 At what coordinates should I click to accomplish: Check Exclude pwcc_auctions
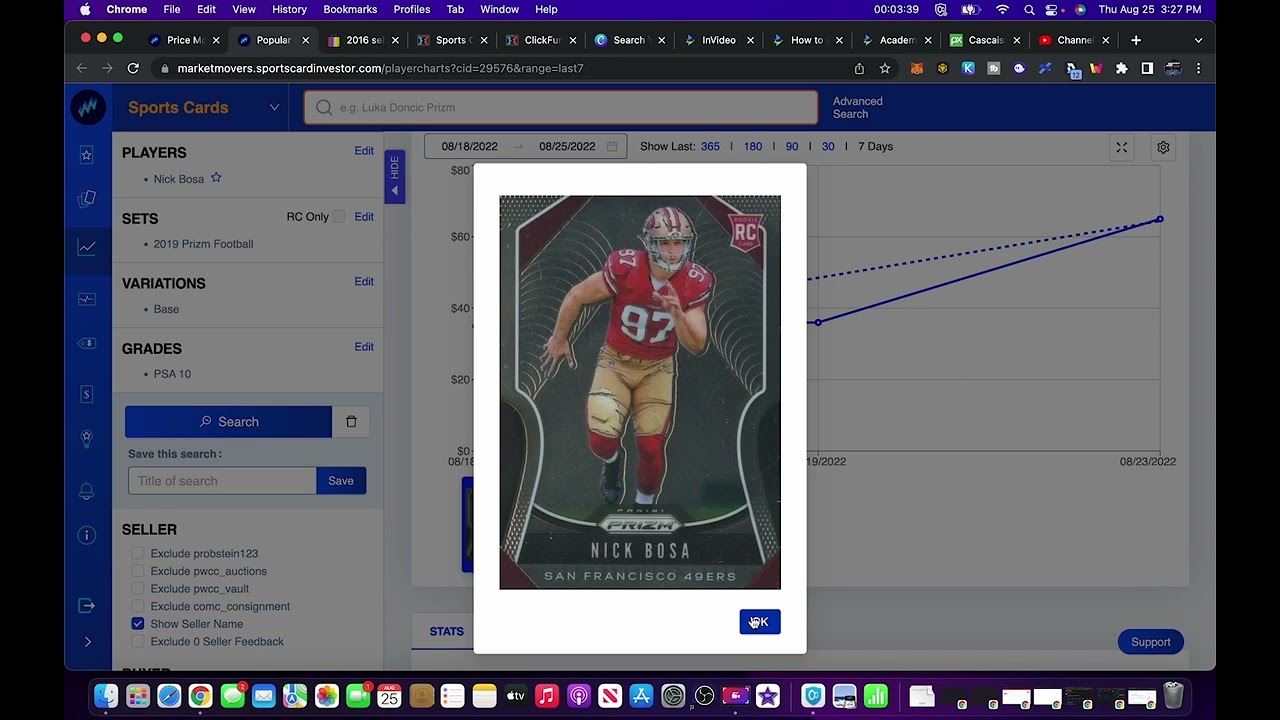pyautogui.click(x=138, y=571)
